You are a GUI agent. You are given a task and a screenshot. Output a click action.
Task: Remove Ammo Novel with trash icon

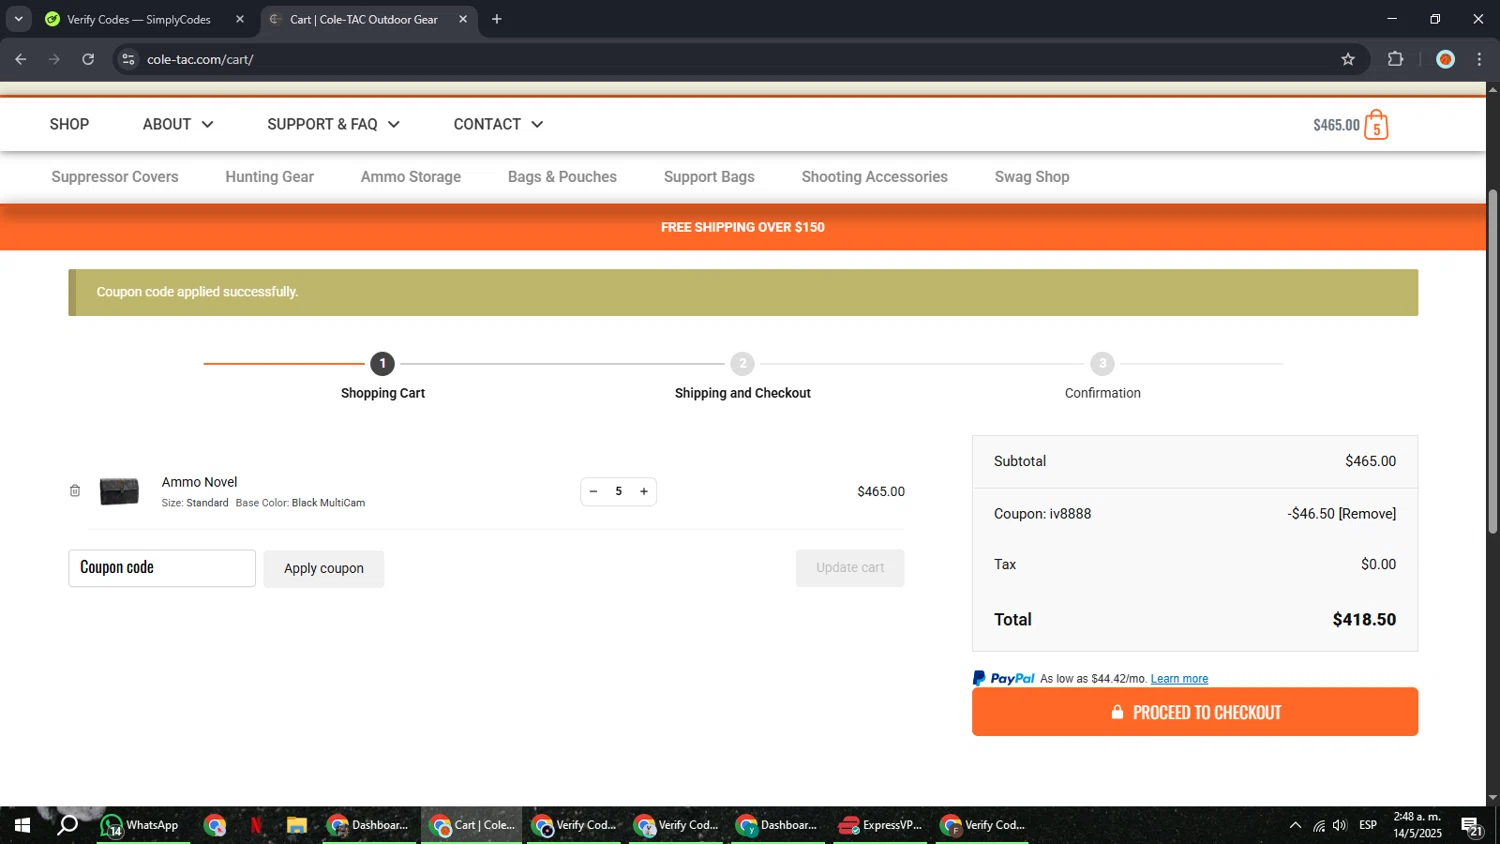coord(75,491)
